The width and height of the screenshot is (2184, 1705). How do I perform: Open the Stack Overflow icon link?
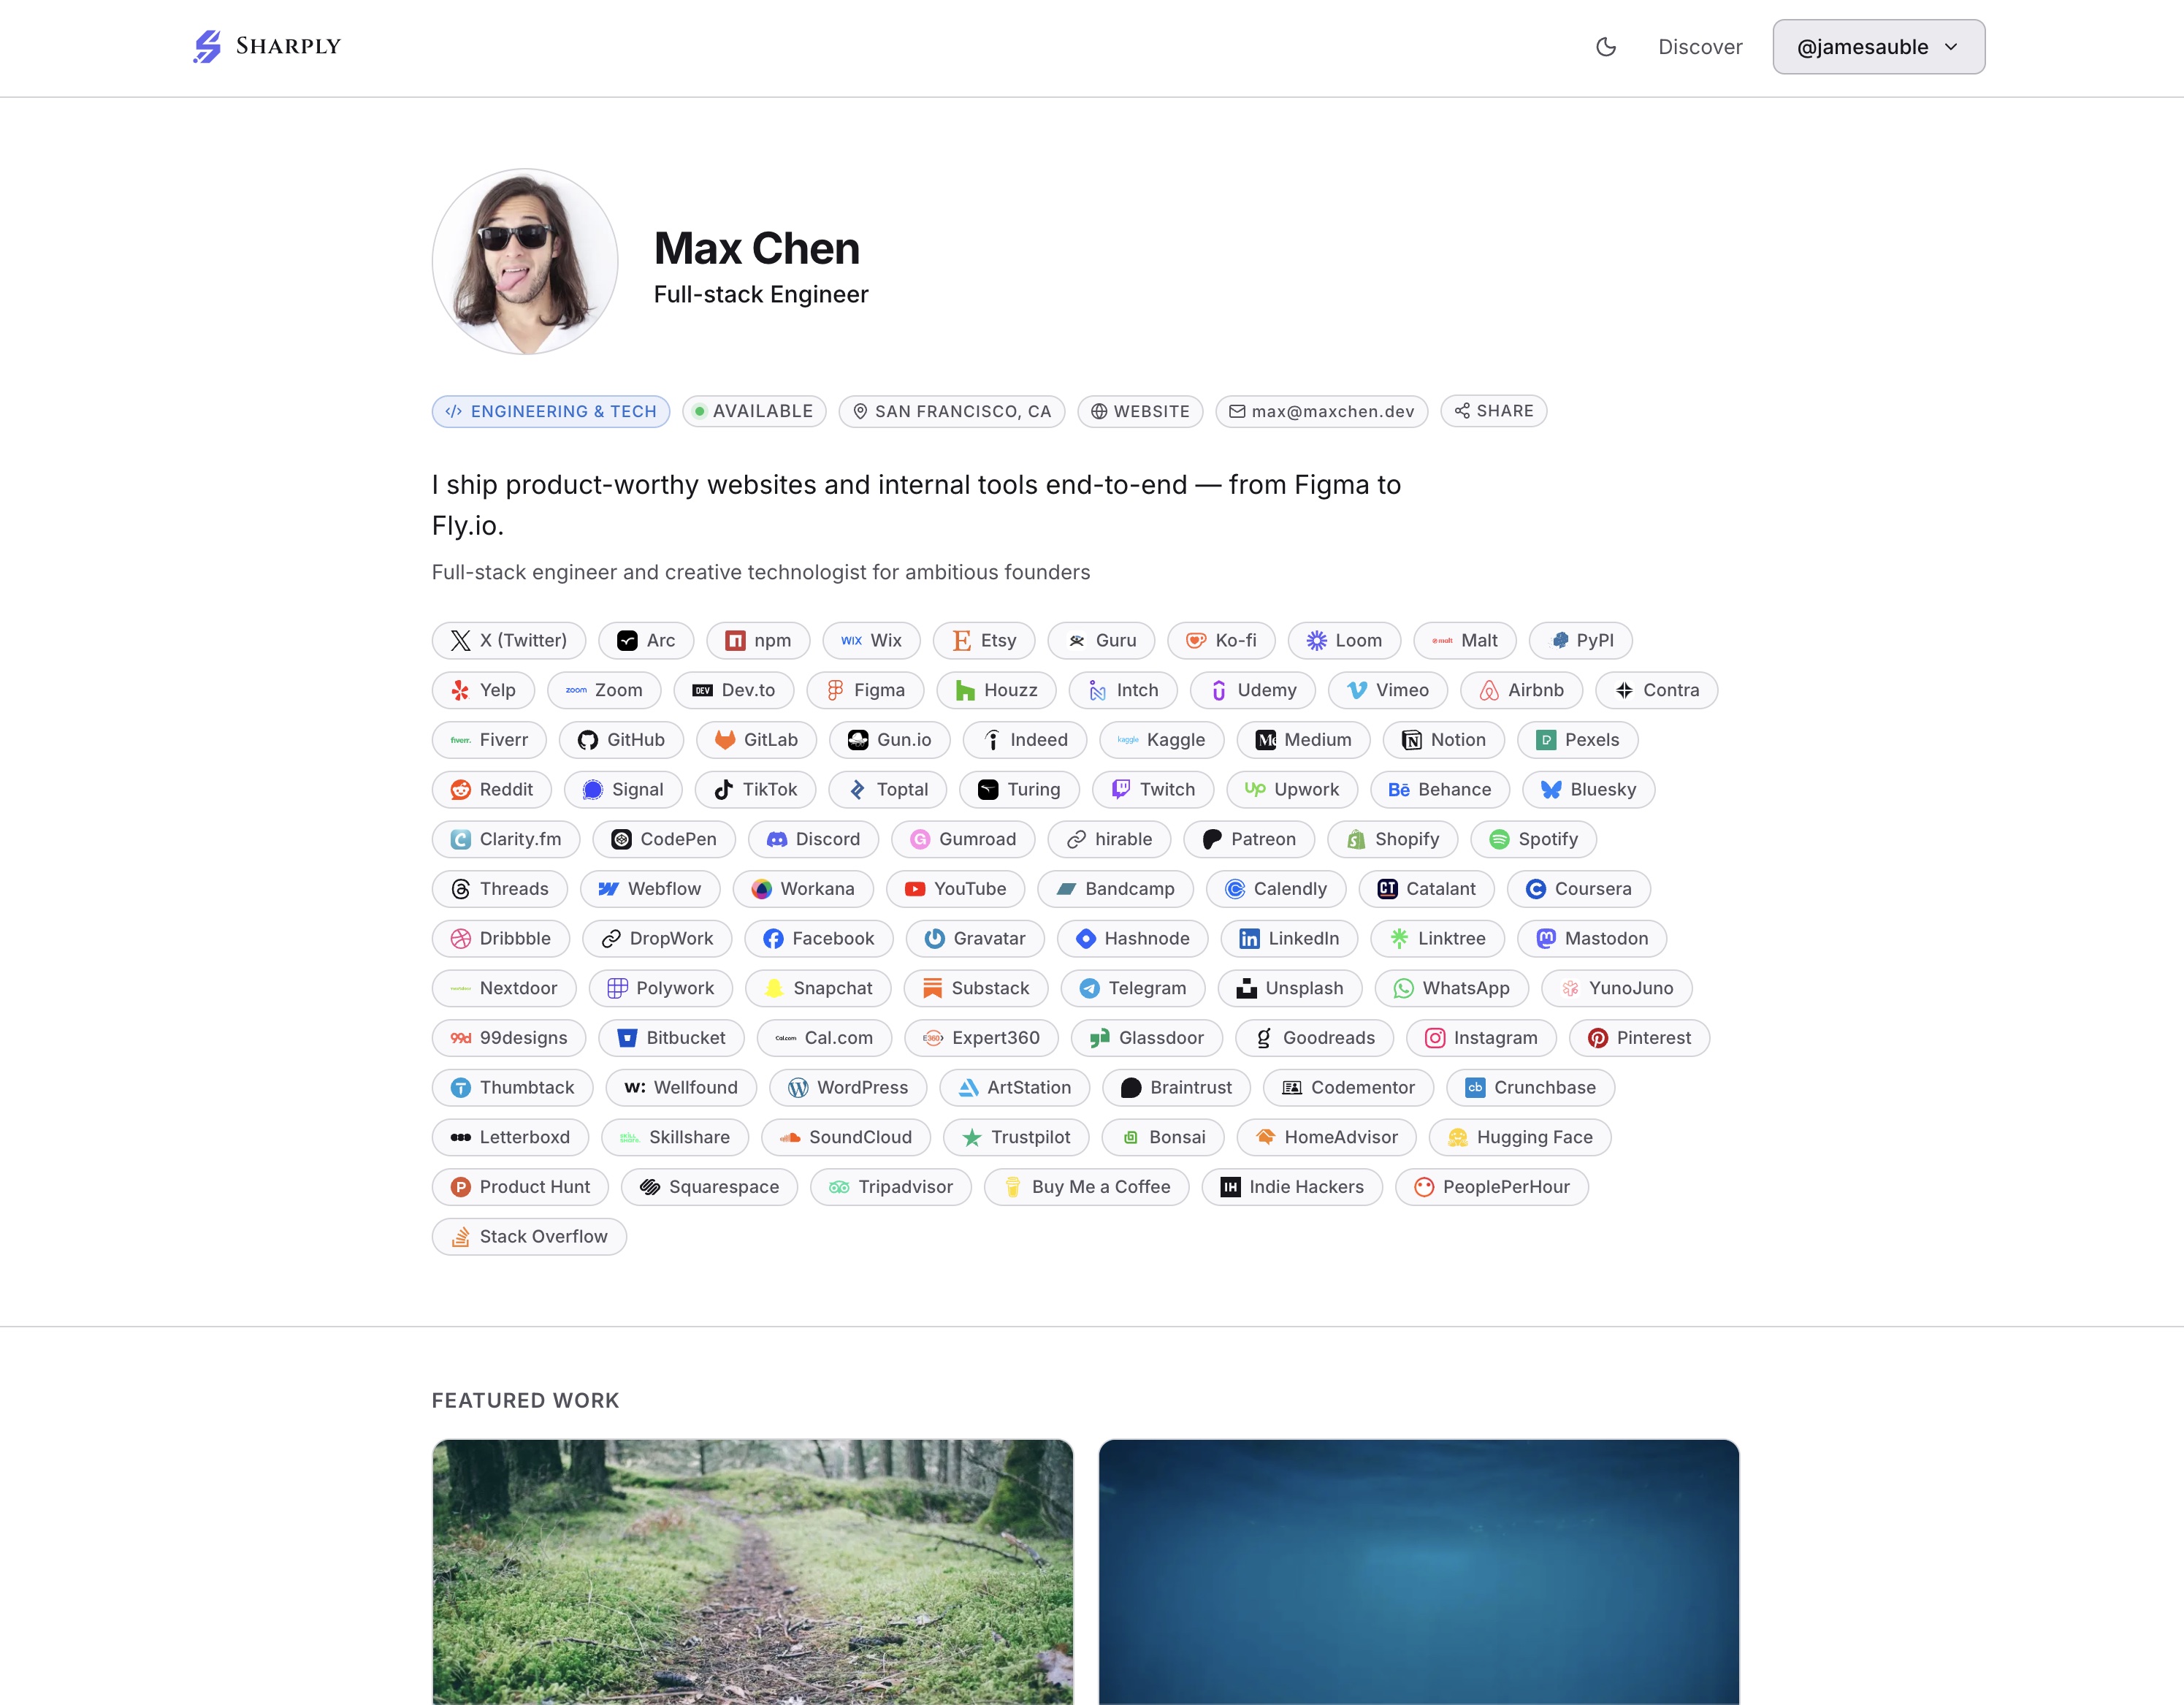(x=529, y=1237)
